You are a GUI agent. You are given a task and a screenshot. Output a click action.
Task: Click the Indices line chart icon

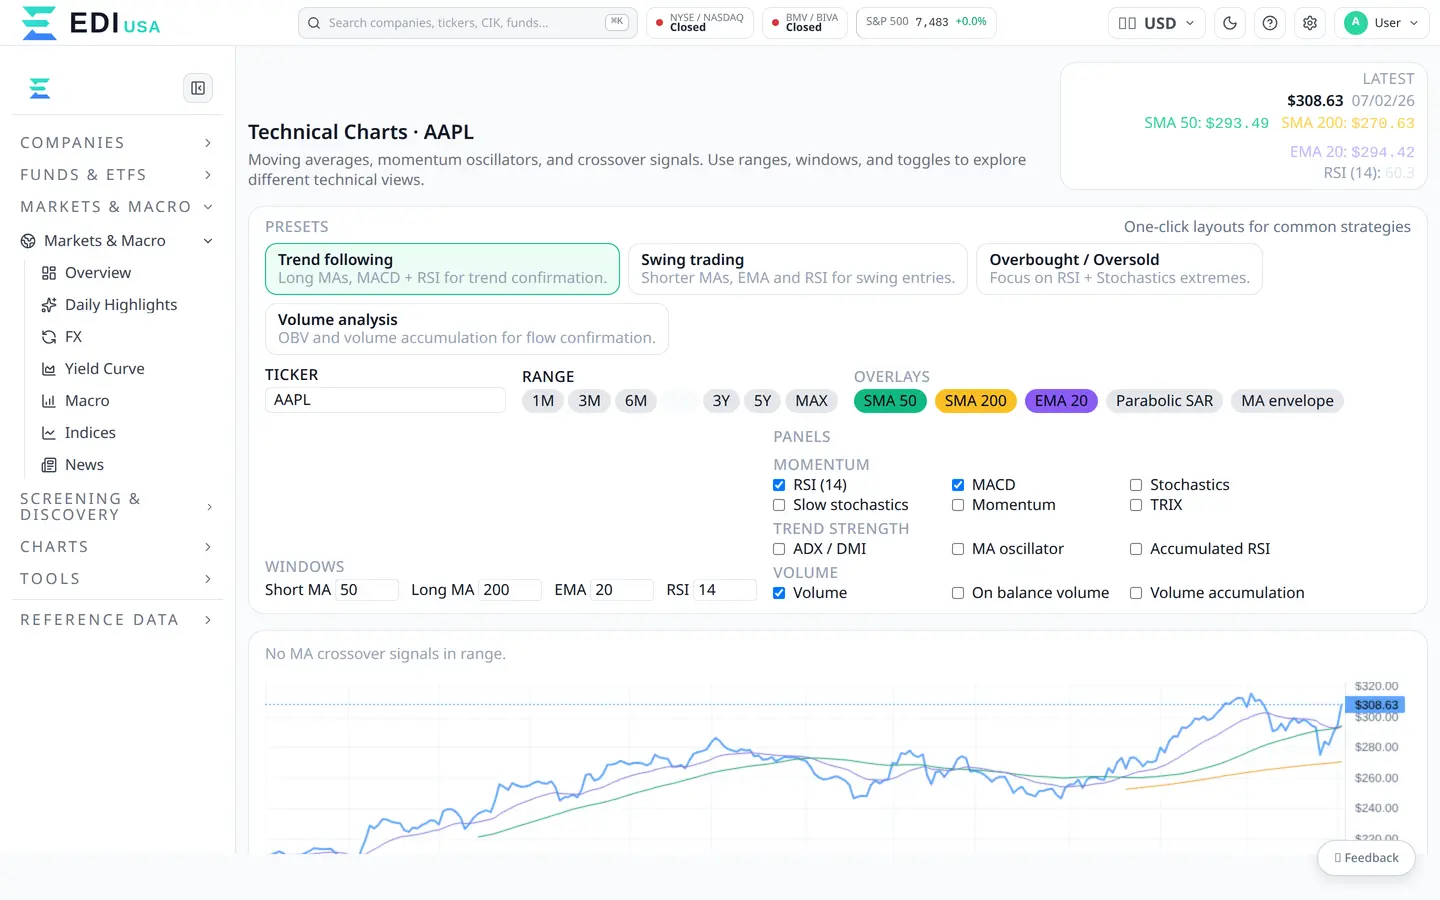pos(49,433)
